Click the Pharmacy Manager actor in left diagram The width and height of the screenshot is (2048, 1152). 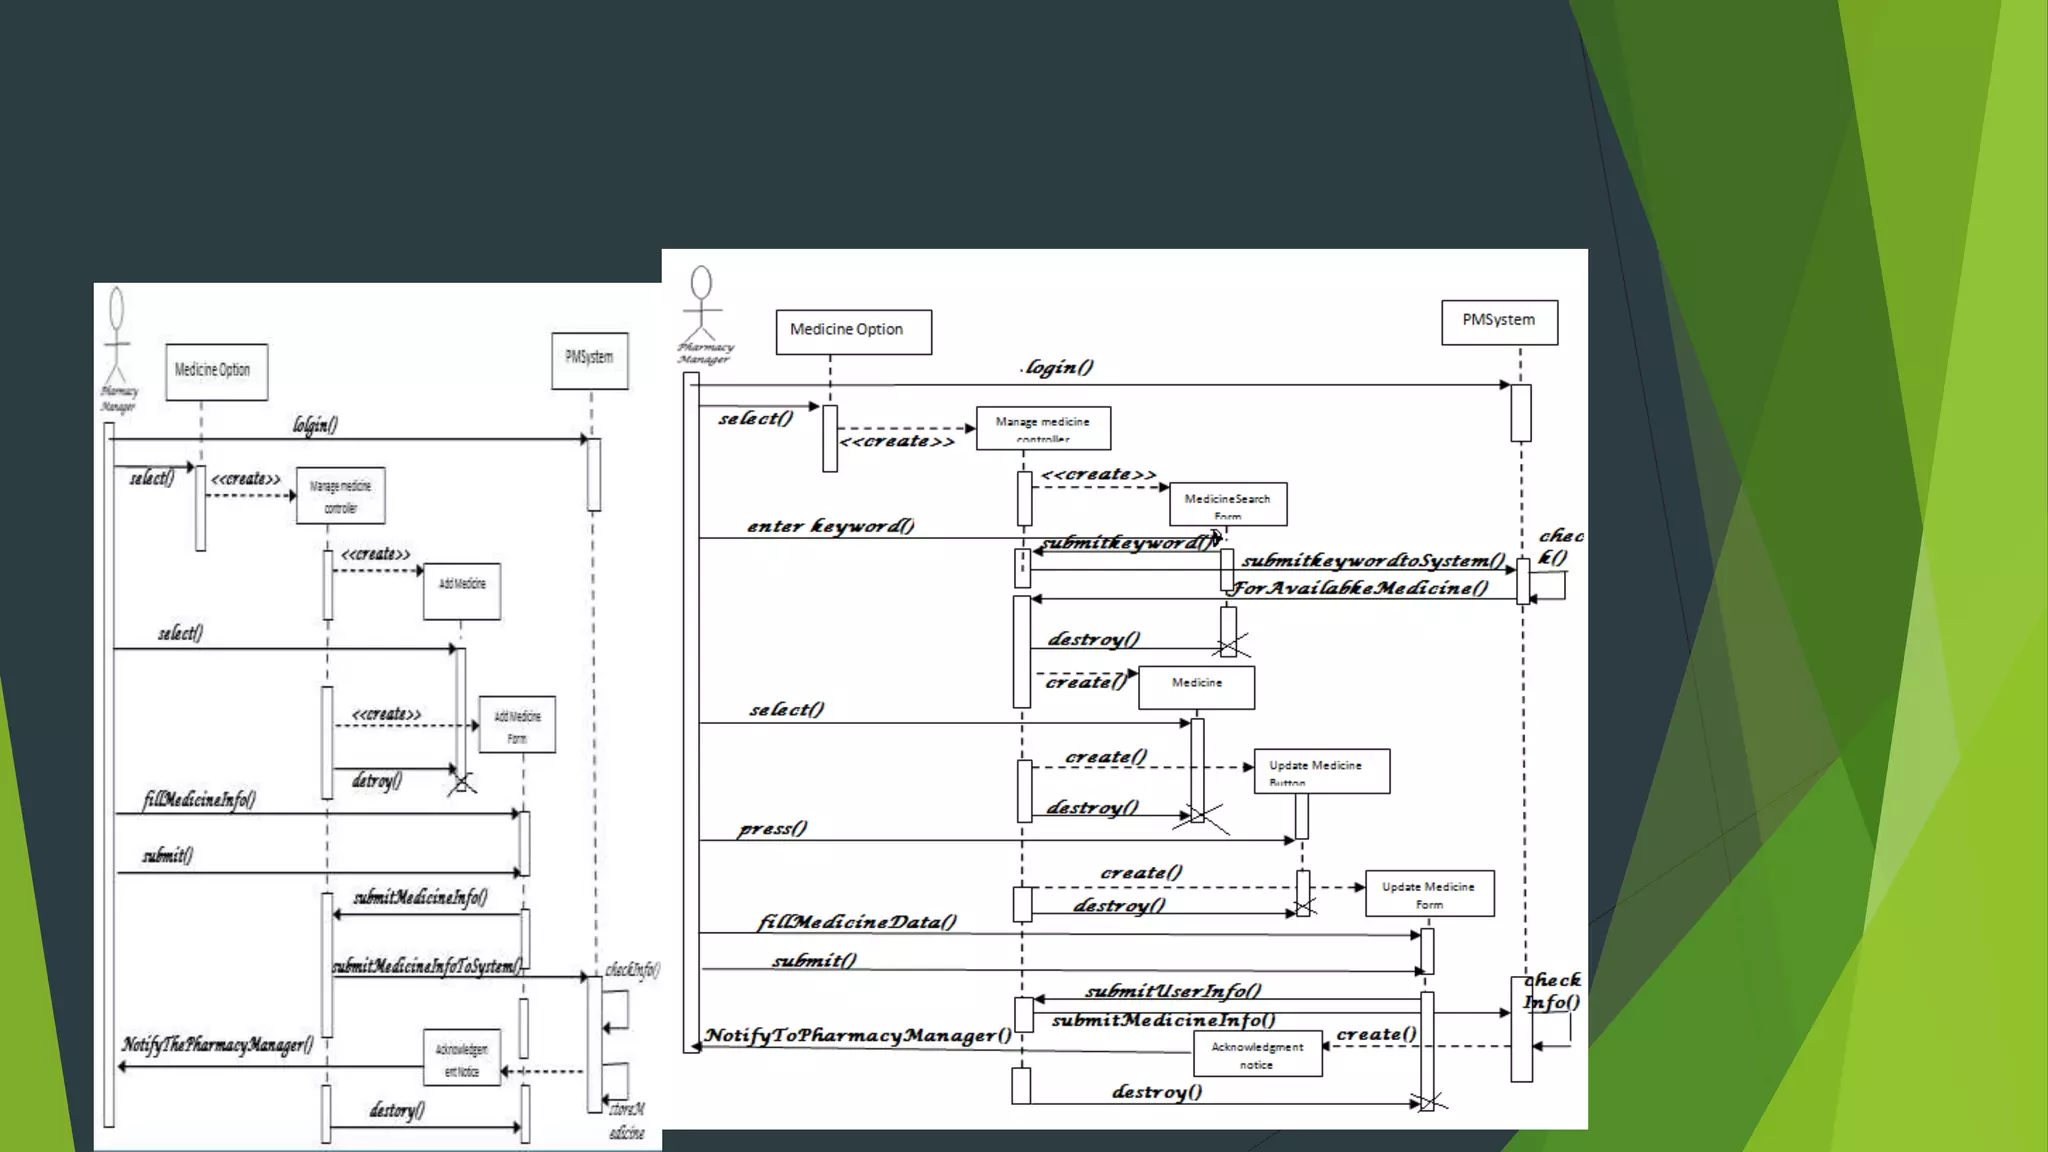click(x=117, y=345)
